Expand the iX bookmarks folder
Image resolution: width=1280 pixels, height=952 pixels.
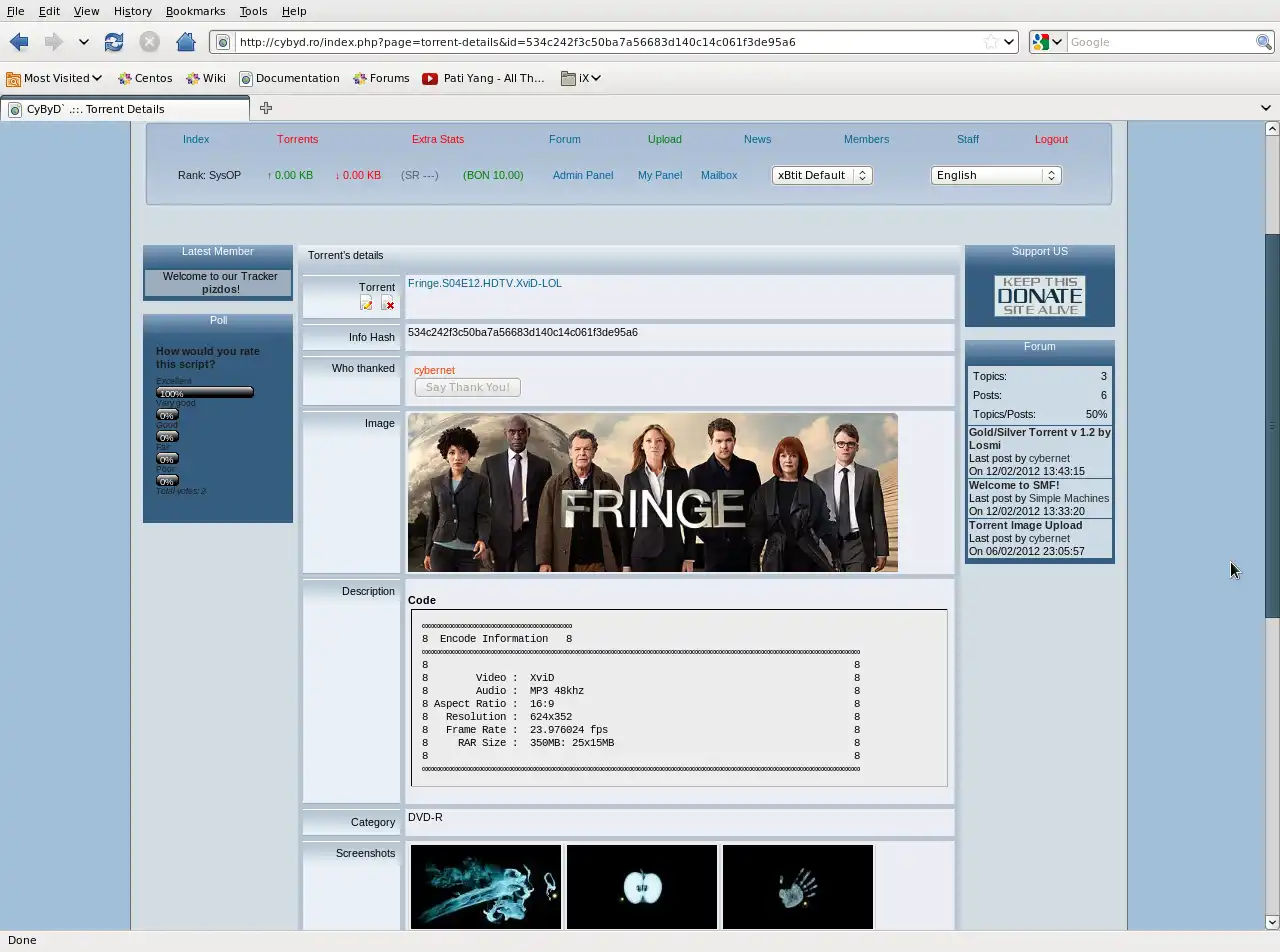tap(580, 78)
